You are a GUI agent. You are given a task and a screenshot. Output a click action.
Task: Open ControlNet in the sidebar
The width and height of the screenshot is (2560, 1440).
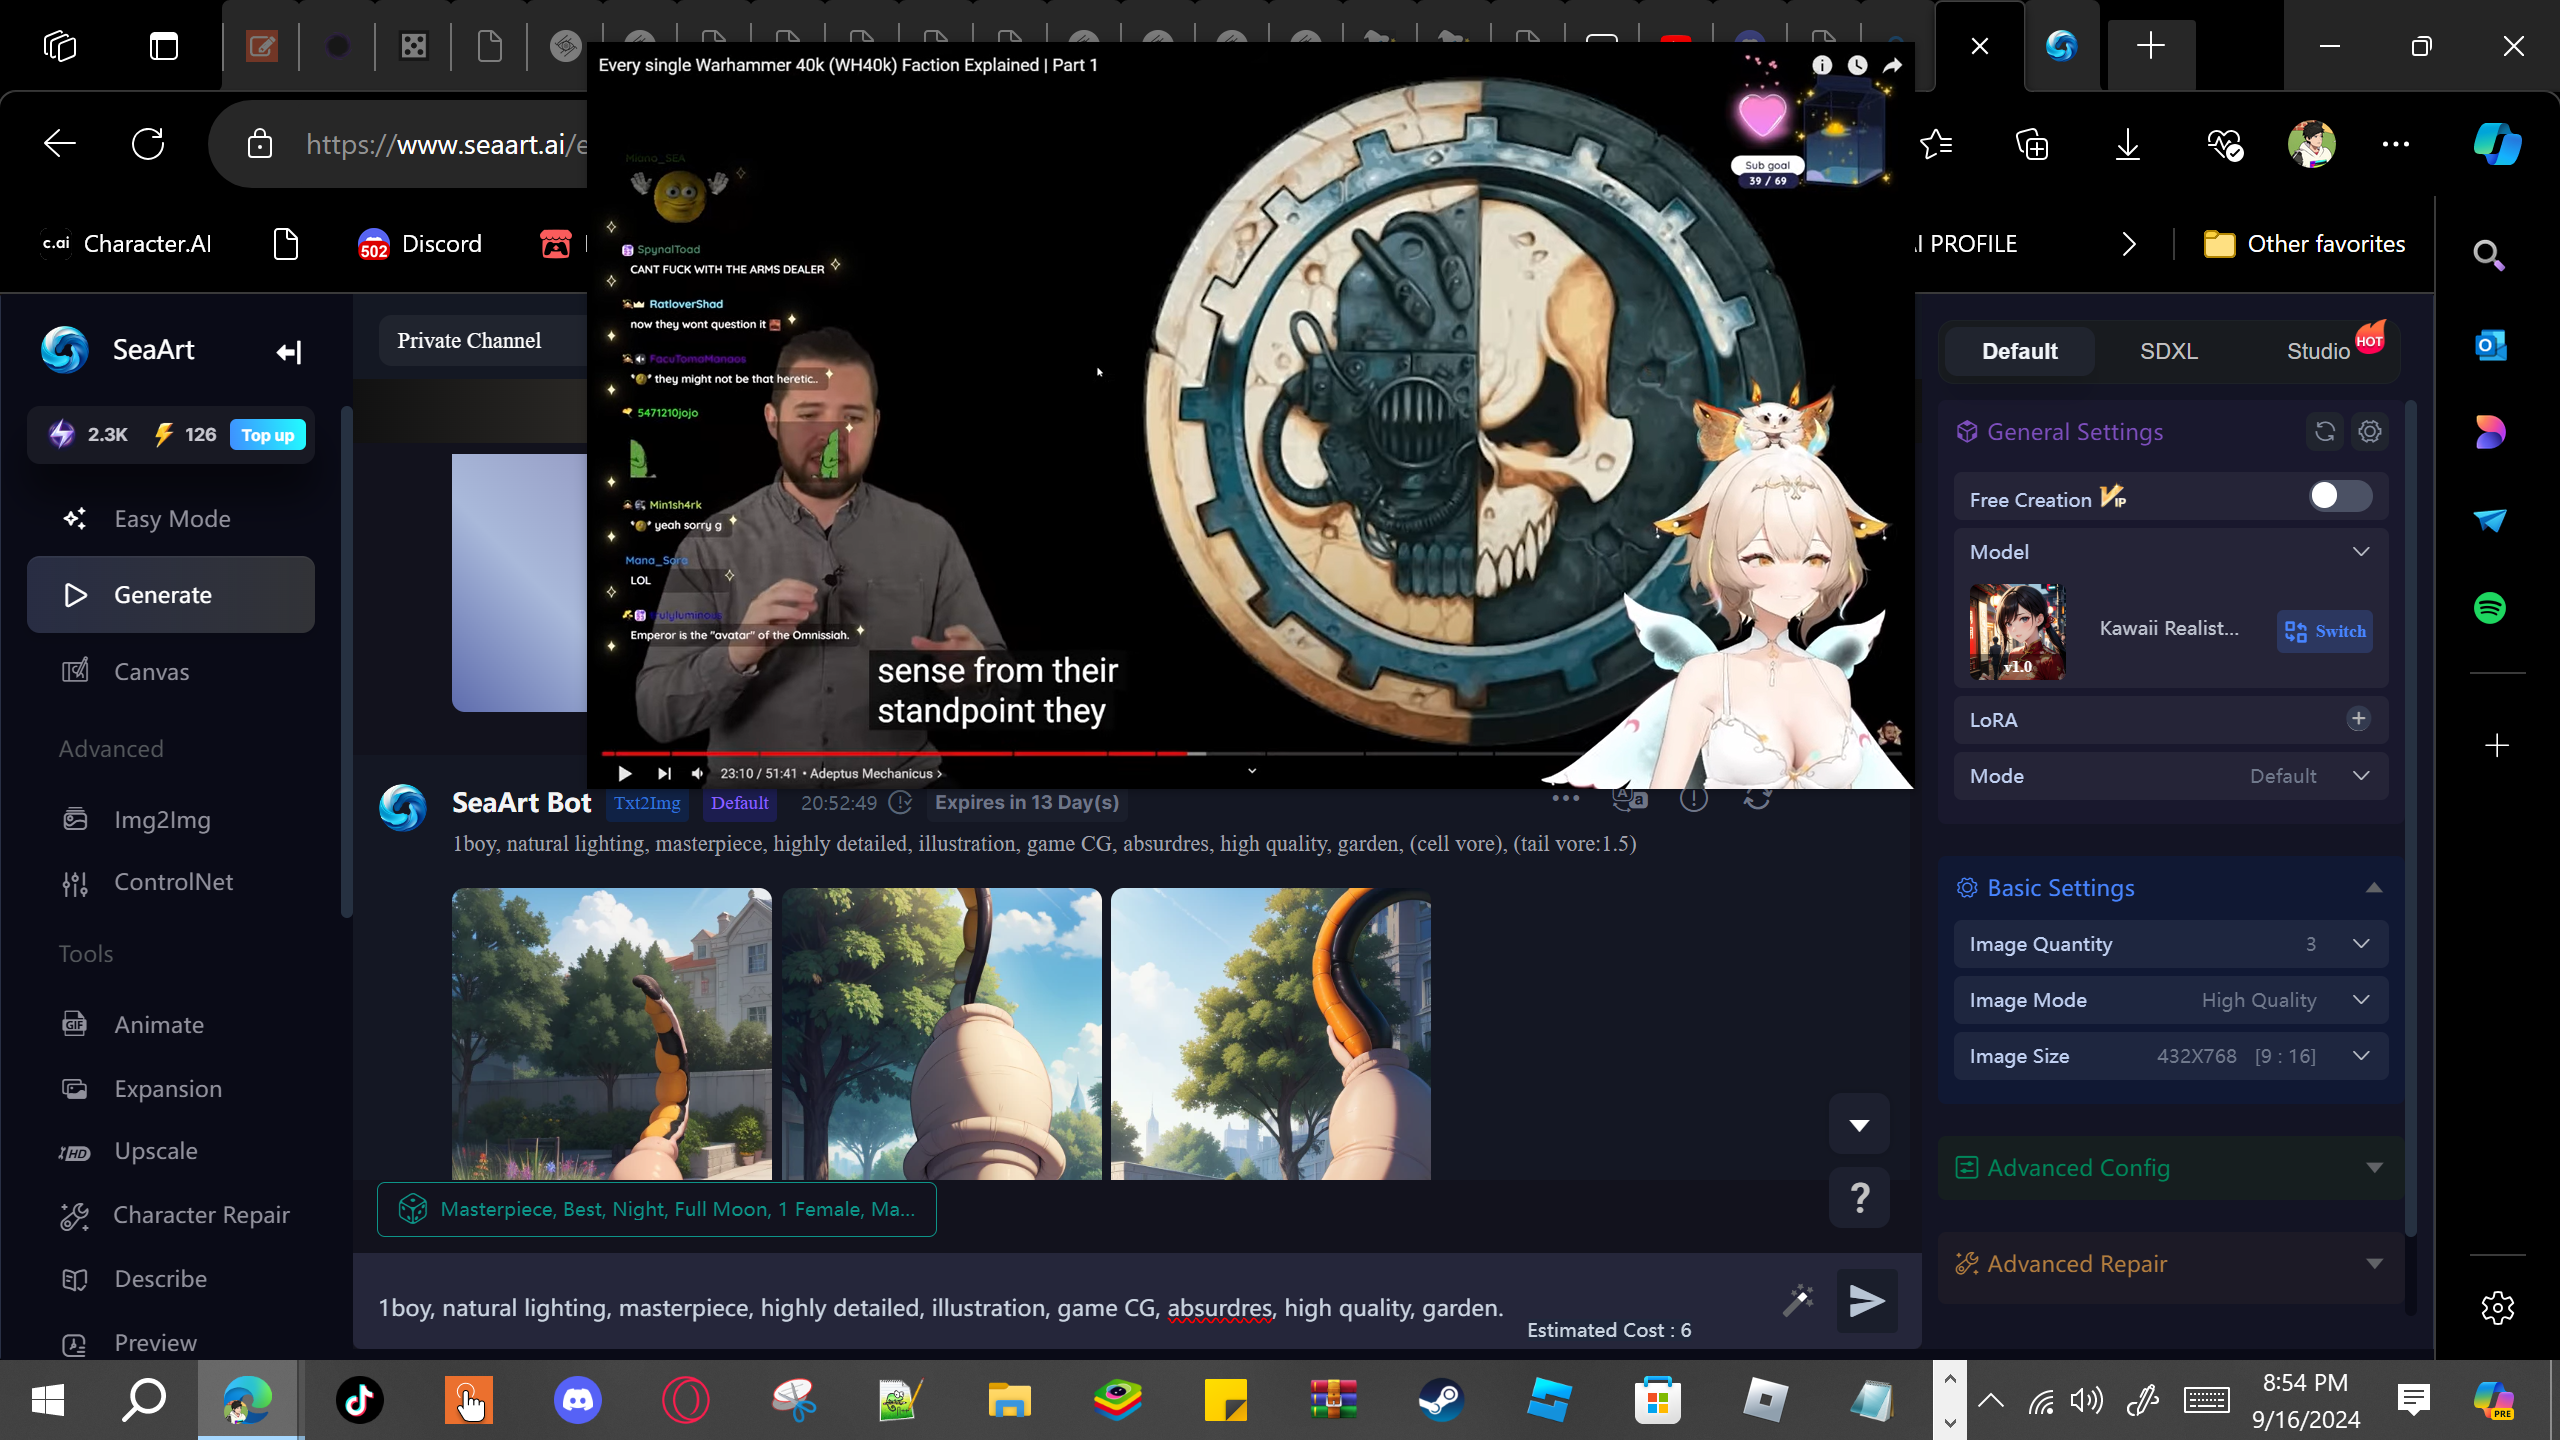[171, 882]
